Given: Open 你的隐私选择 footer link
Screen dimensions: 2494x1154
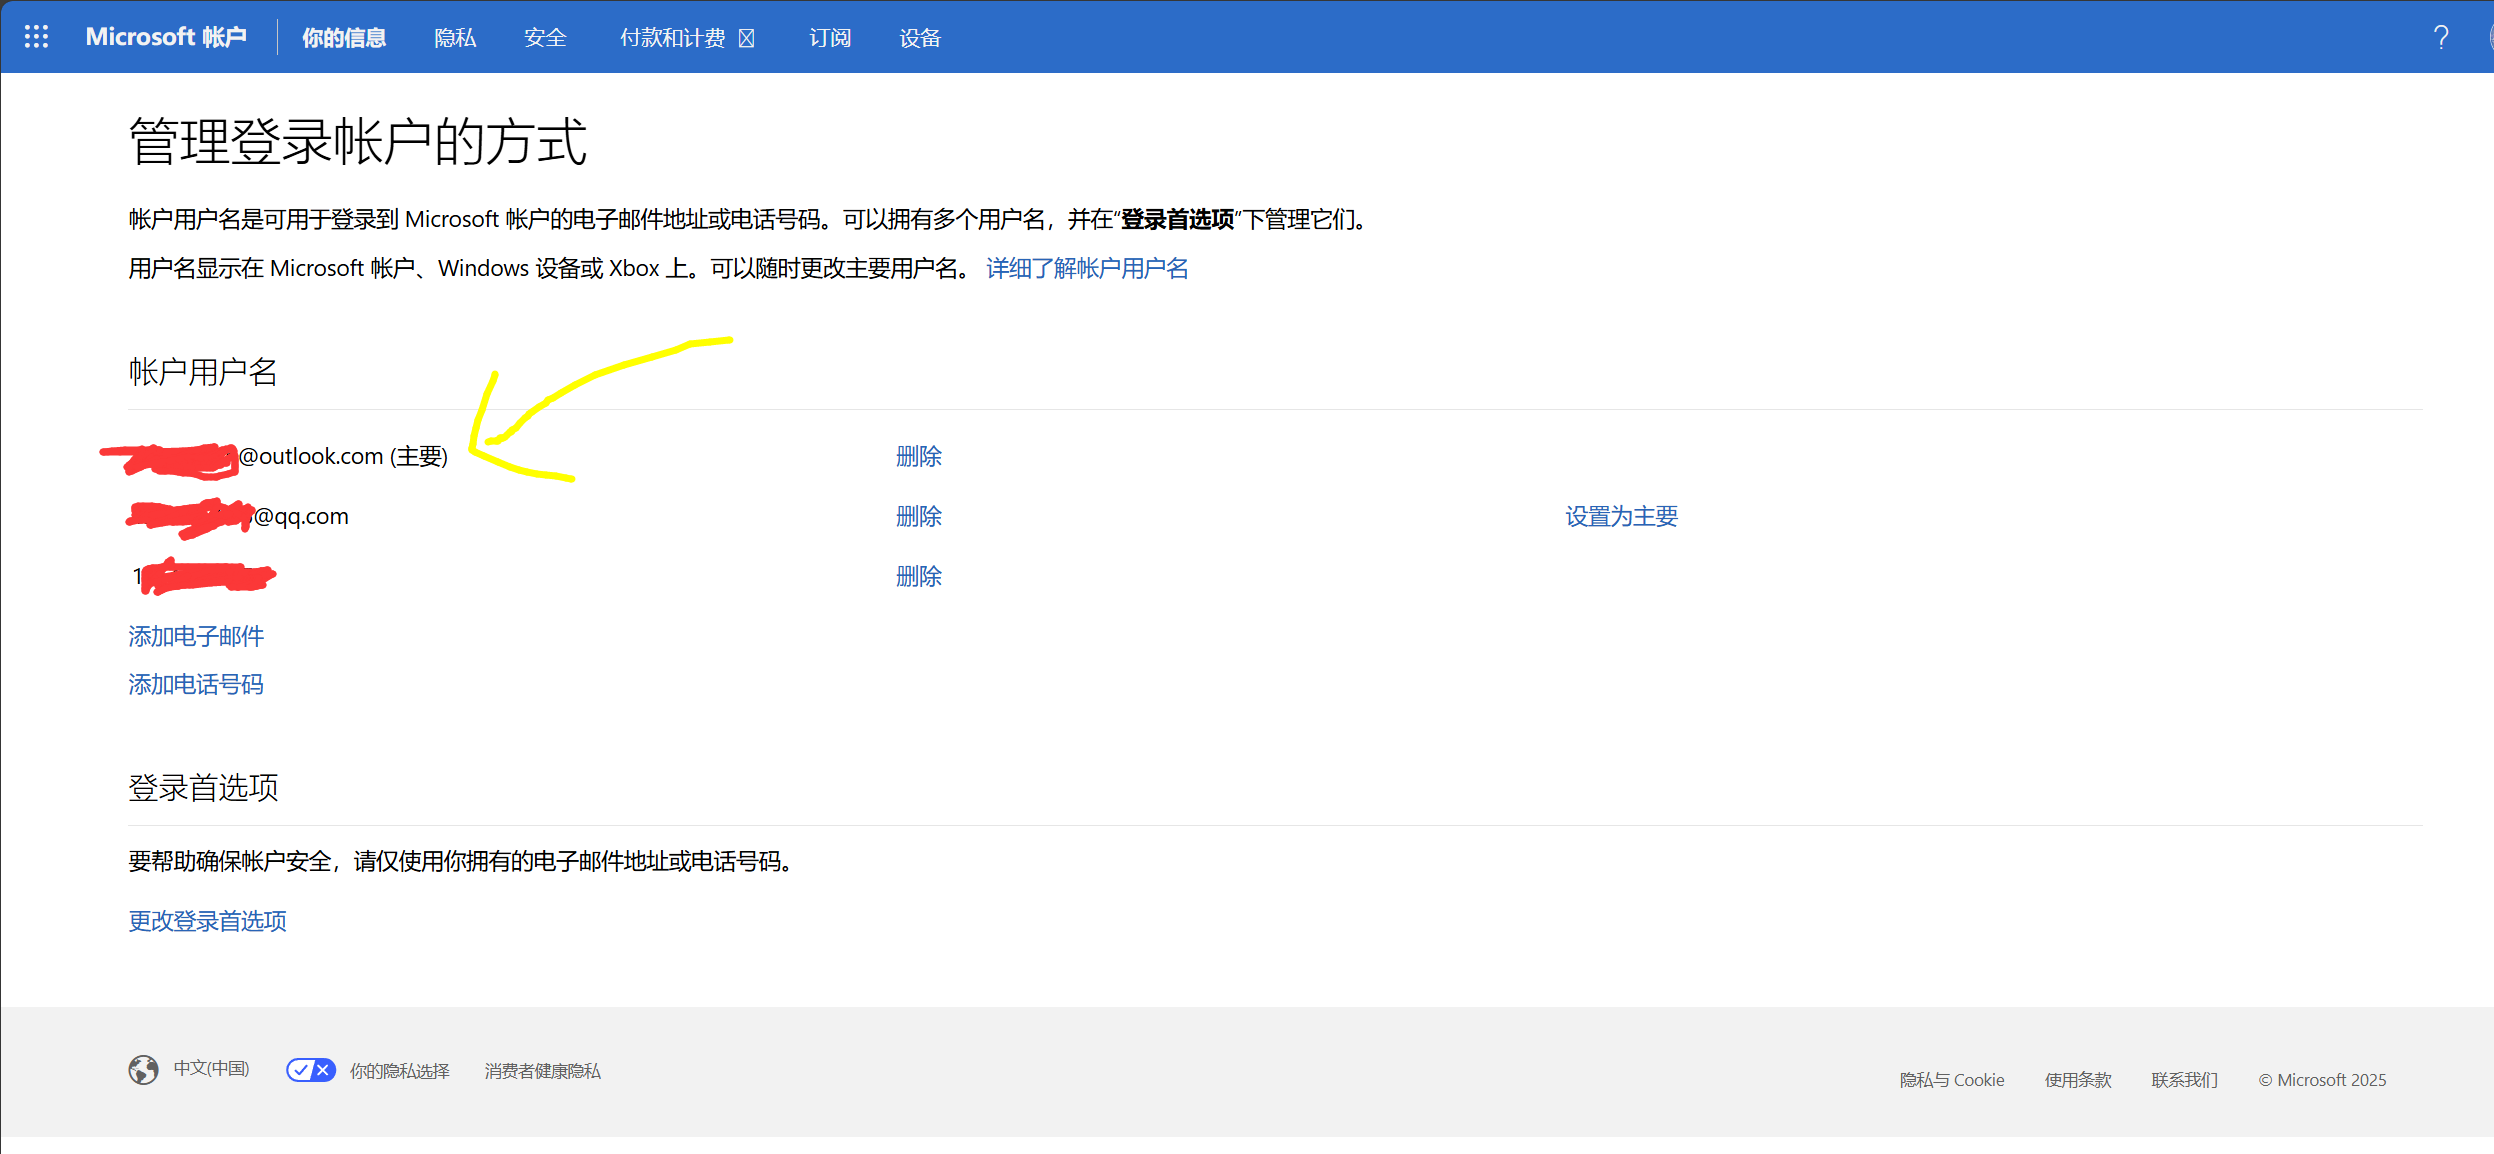Looking at the screenshot, I should [x=399, y=1071].
